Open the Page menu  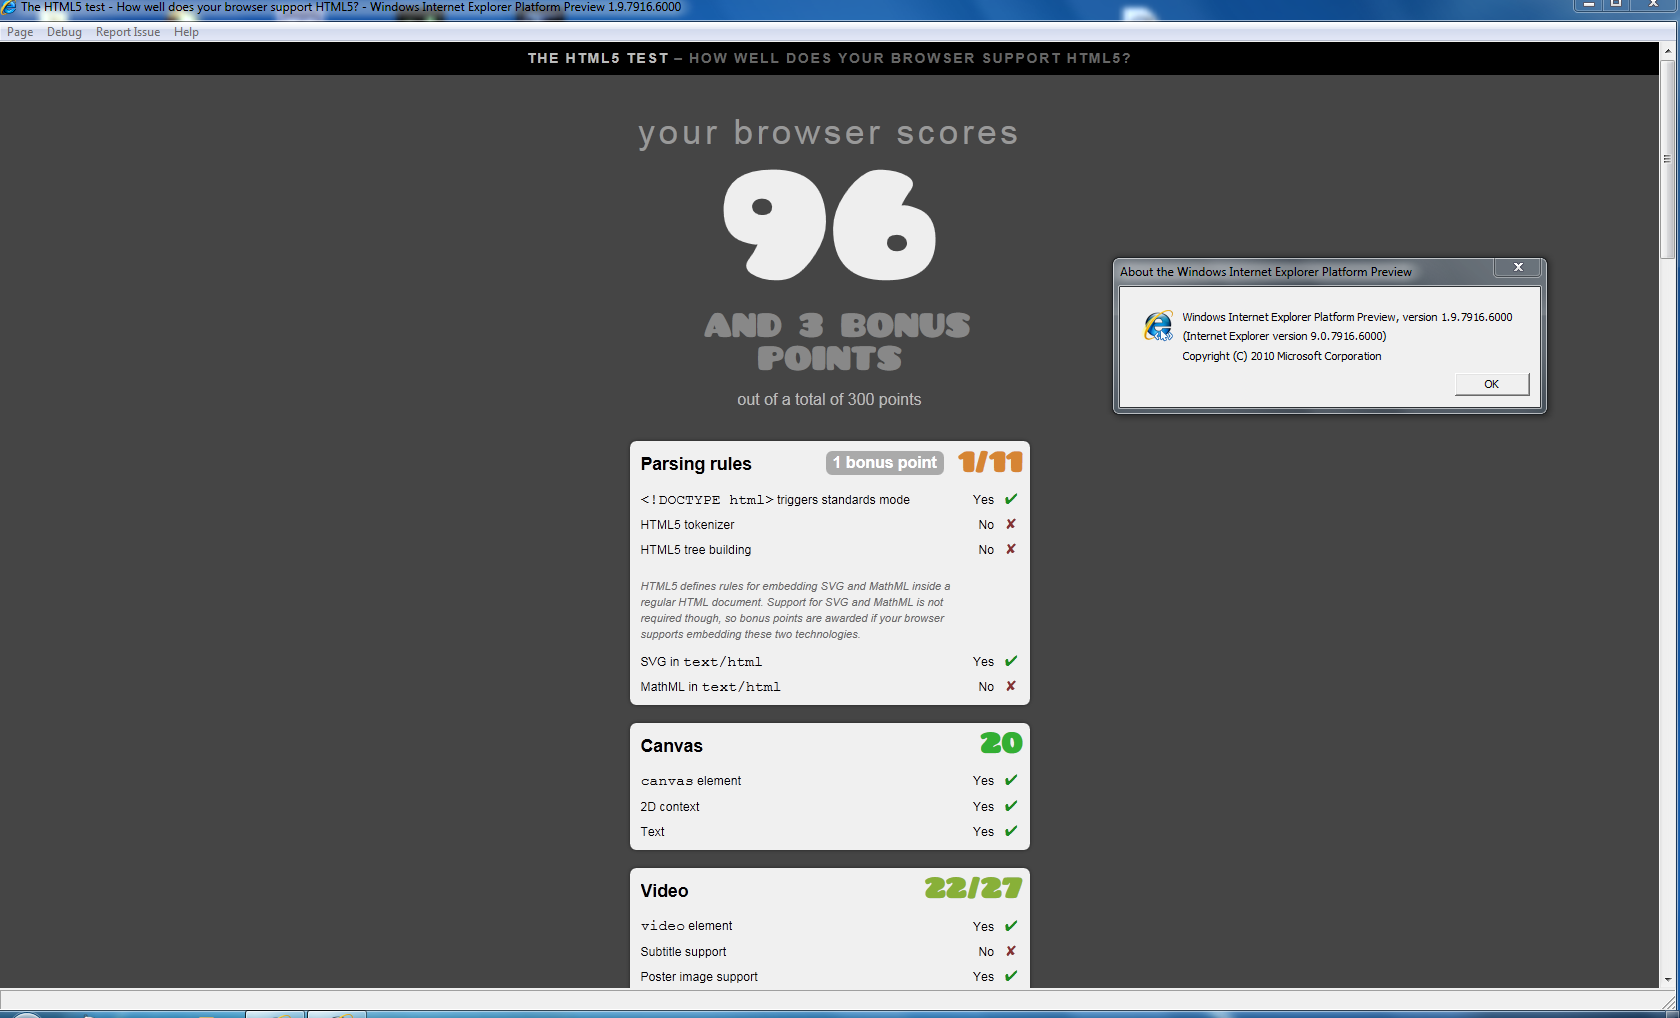(x=20, y=32)
